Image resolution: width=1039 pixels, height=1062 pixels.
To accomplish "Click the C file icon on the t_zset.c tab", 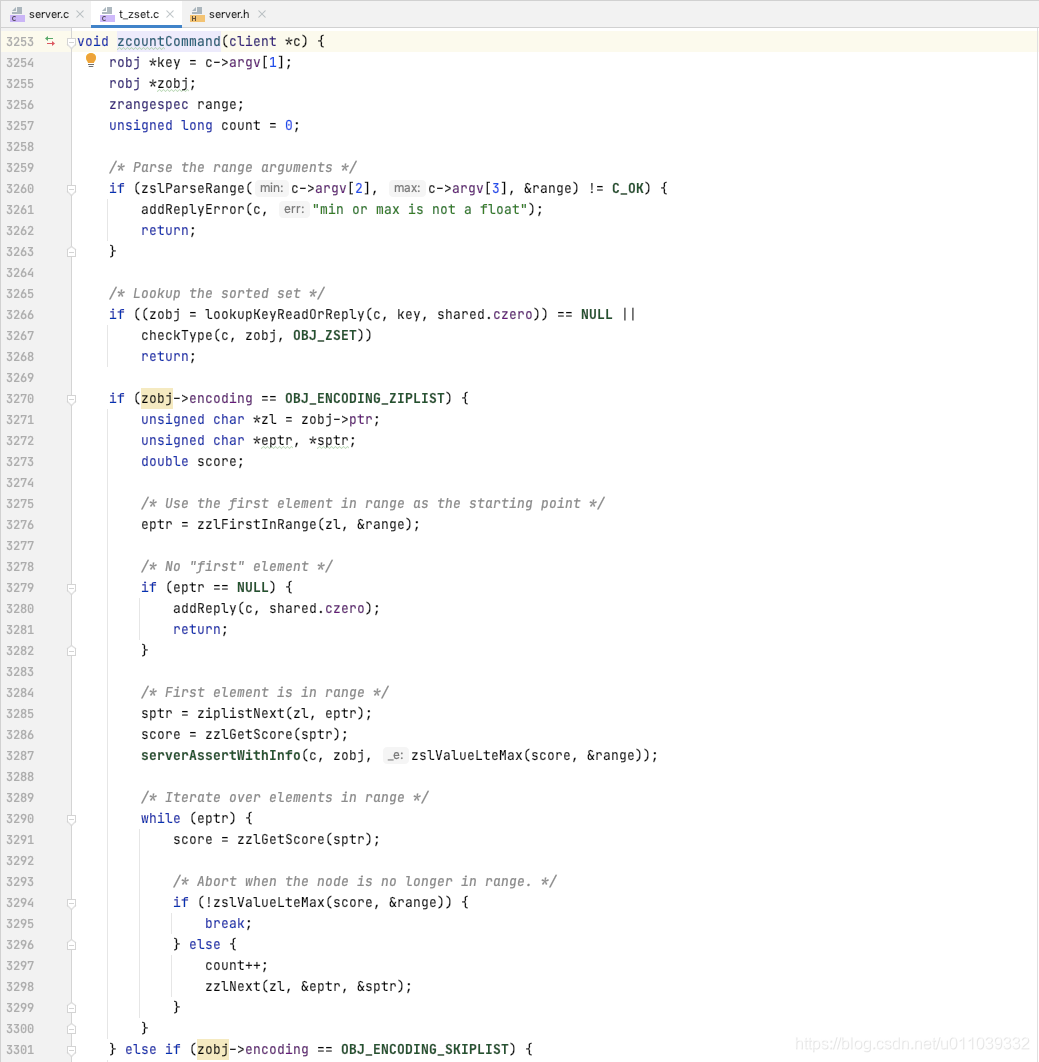I will point(107,14).
